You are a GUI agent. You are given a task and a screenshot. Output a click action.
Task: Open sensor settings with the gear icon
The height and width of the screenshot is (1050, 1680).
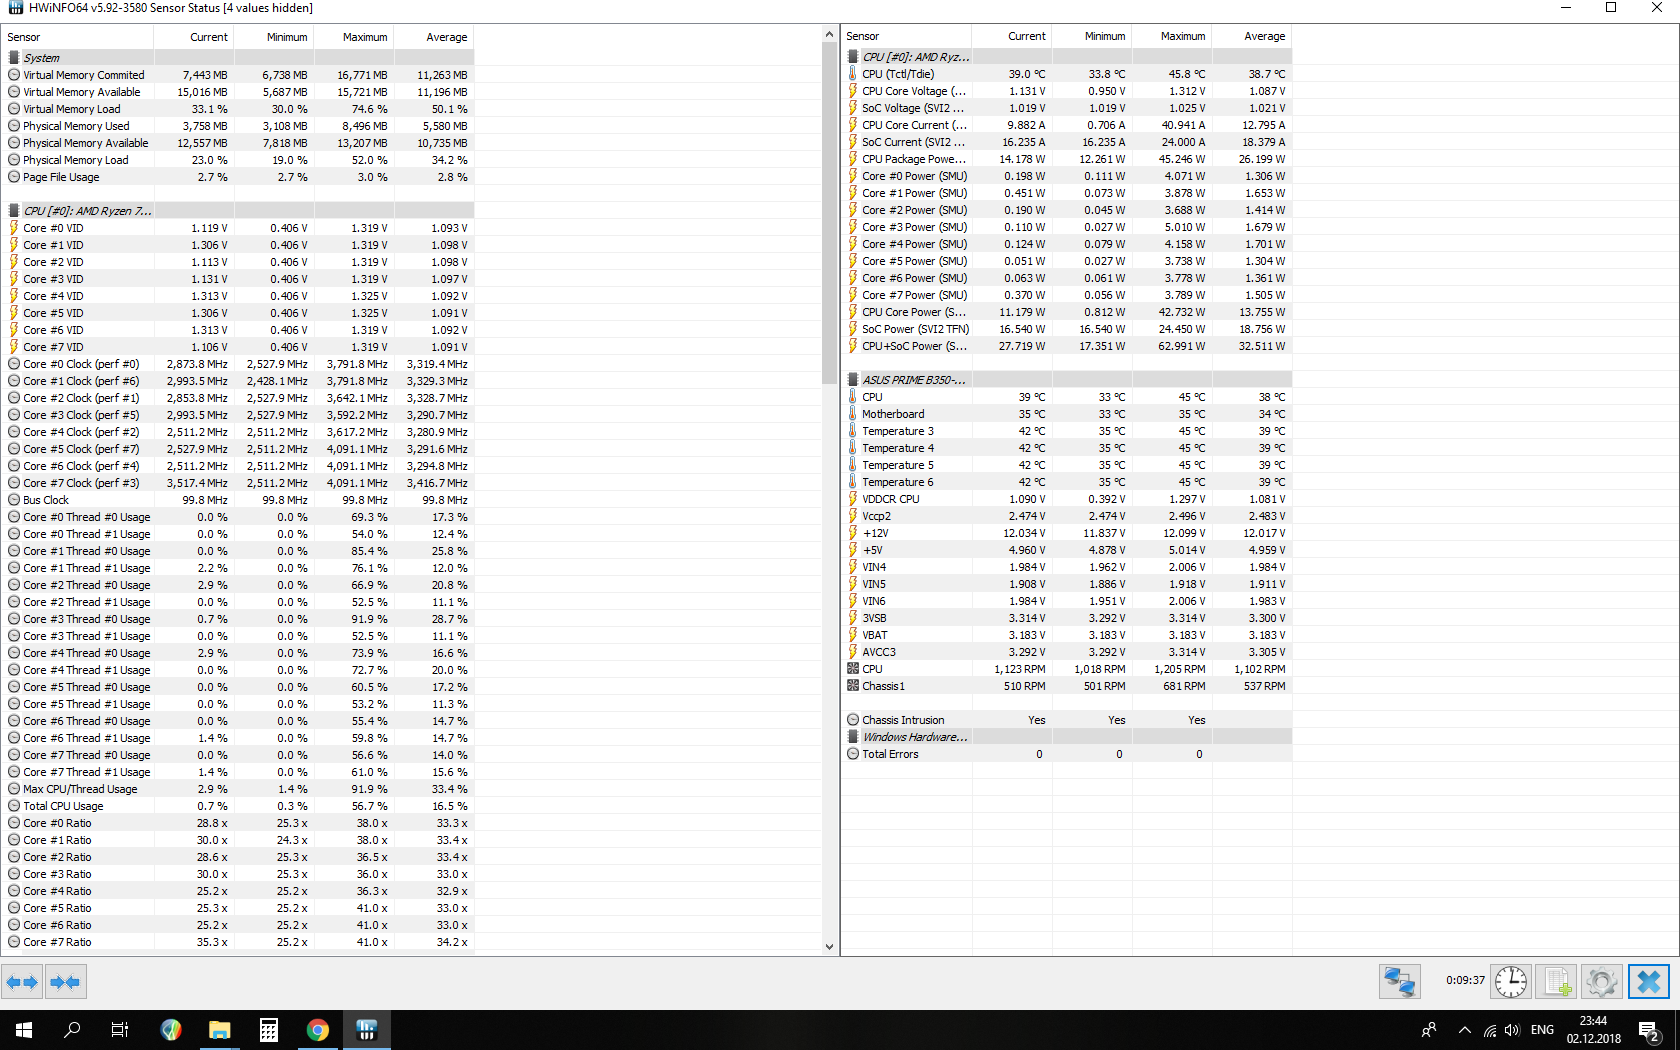(x=1602, y=982)
